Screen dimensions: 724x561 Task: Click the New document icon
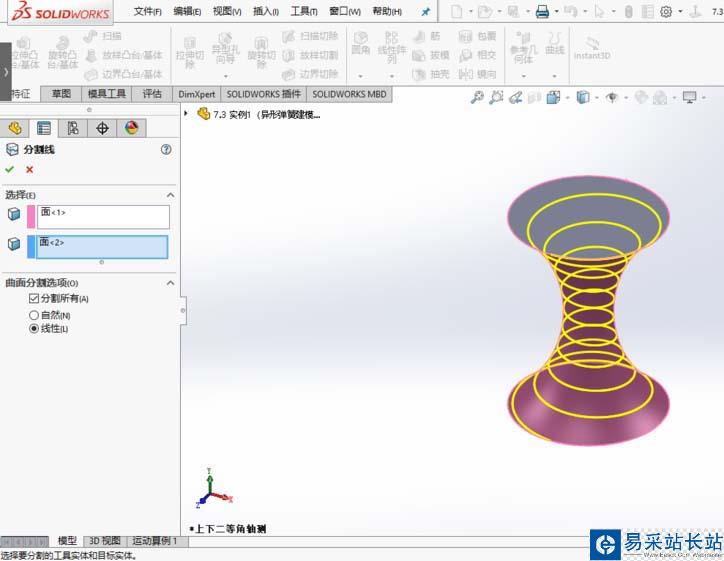457,11
